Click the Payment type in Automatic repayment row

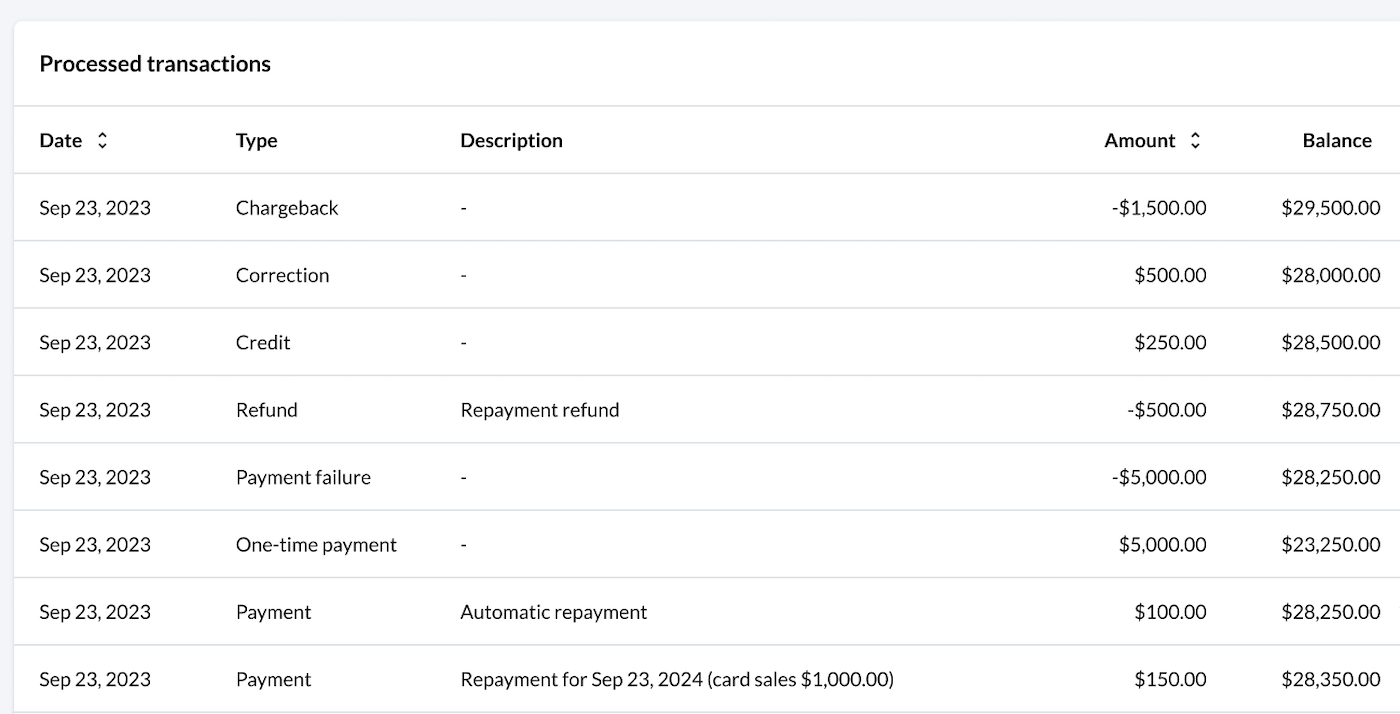[273, 612]
